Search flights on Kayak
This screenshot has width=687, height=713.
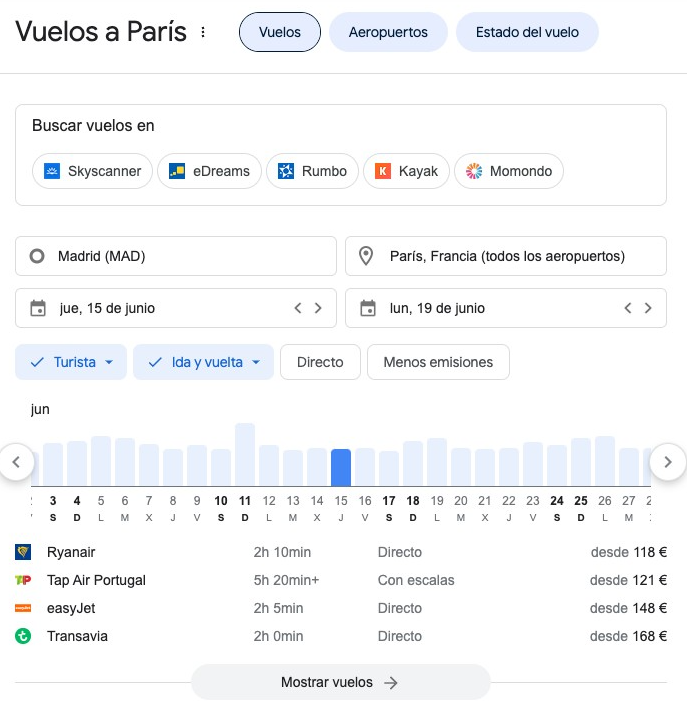406,171
